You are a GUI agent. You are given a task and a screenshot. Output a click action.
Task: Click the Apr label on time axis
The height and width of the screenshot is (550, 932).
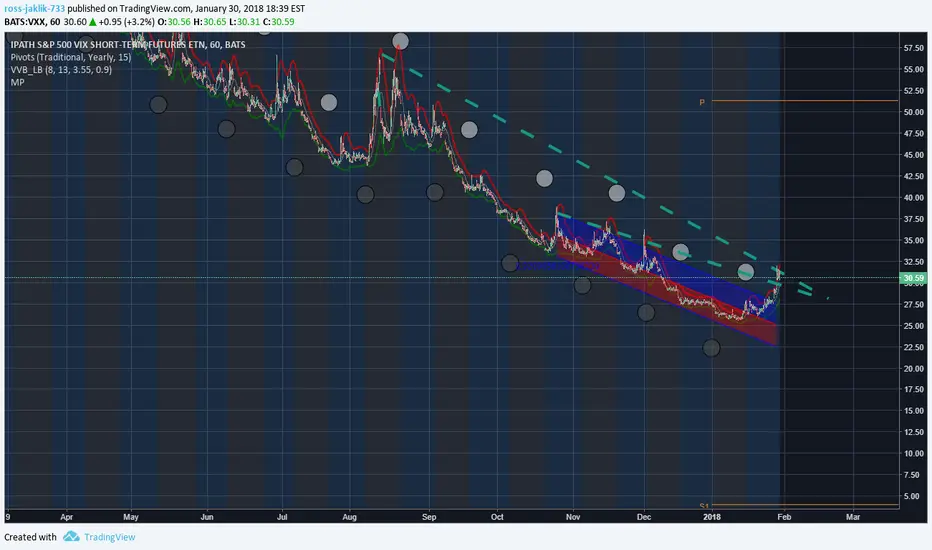coord(66,517)
